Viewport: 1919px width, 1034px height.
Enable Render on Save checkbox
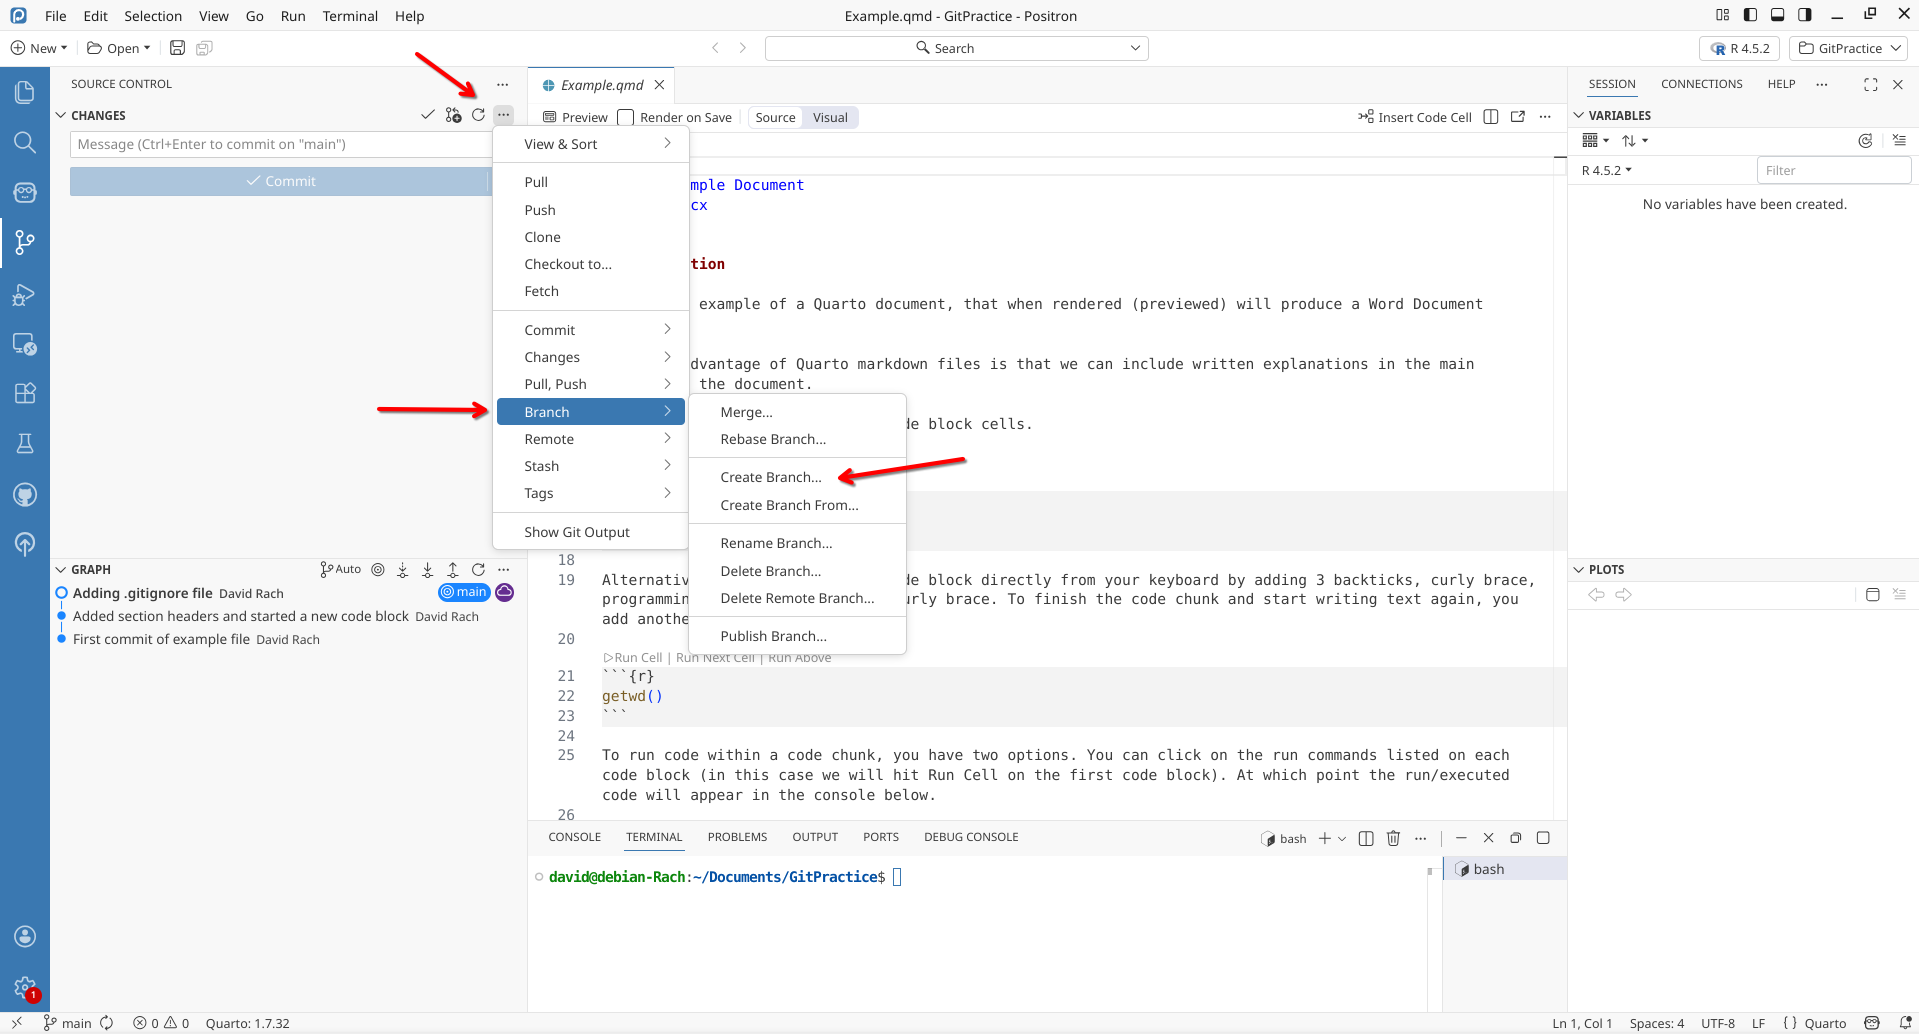pyautogui.click(x=626, y=117)
